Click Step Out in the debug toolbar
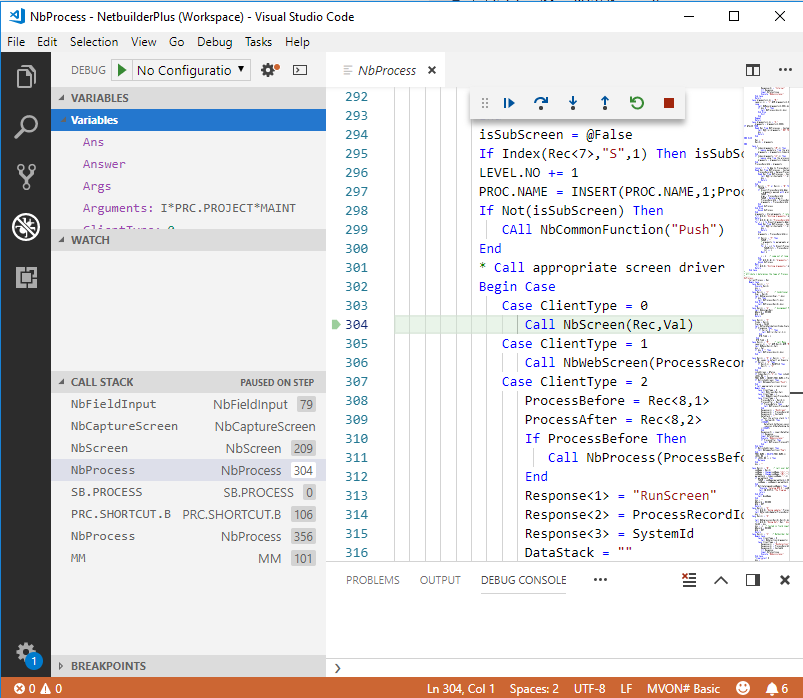Screen dimensions: 803x698 [605, 103]
